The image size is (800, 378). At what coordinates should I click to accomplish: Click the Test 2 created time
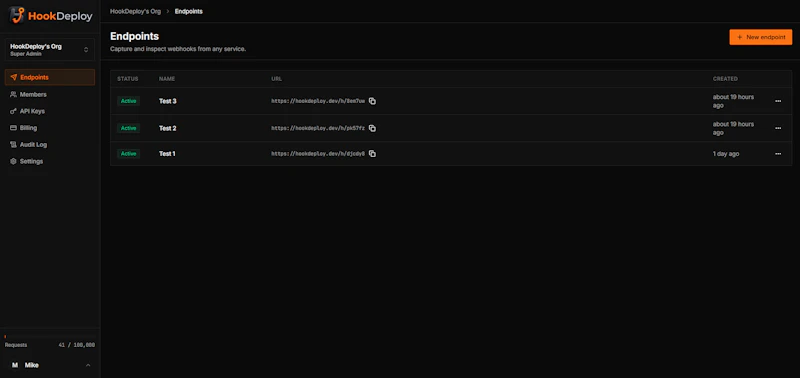point(733,128)
